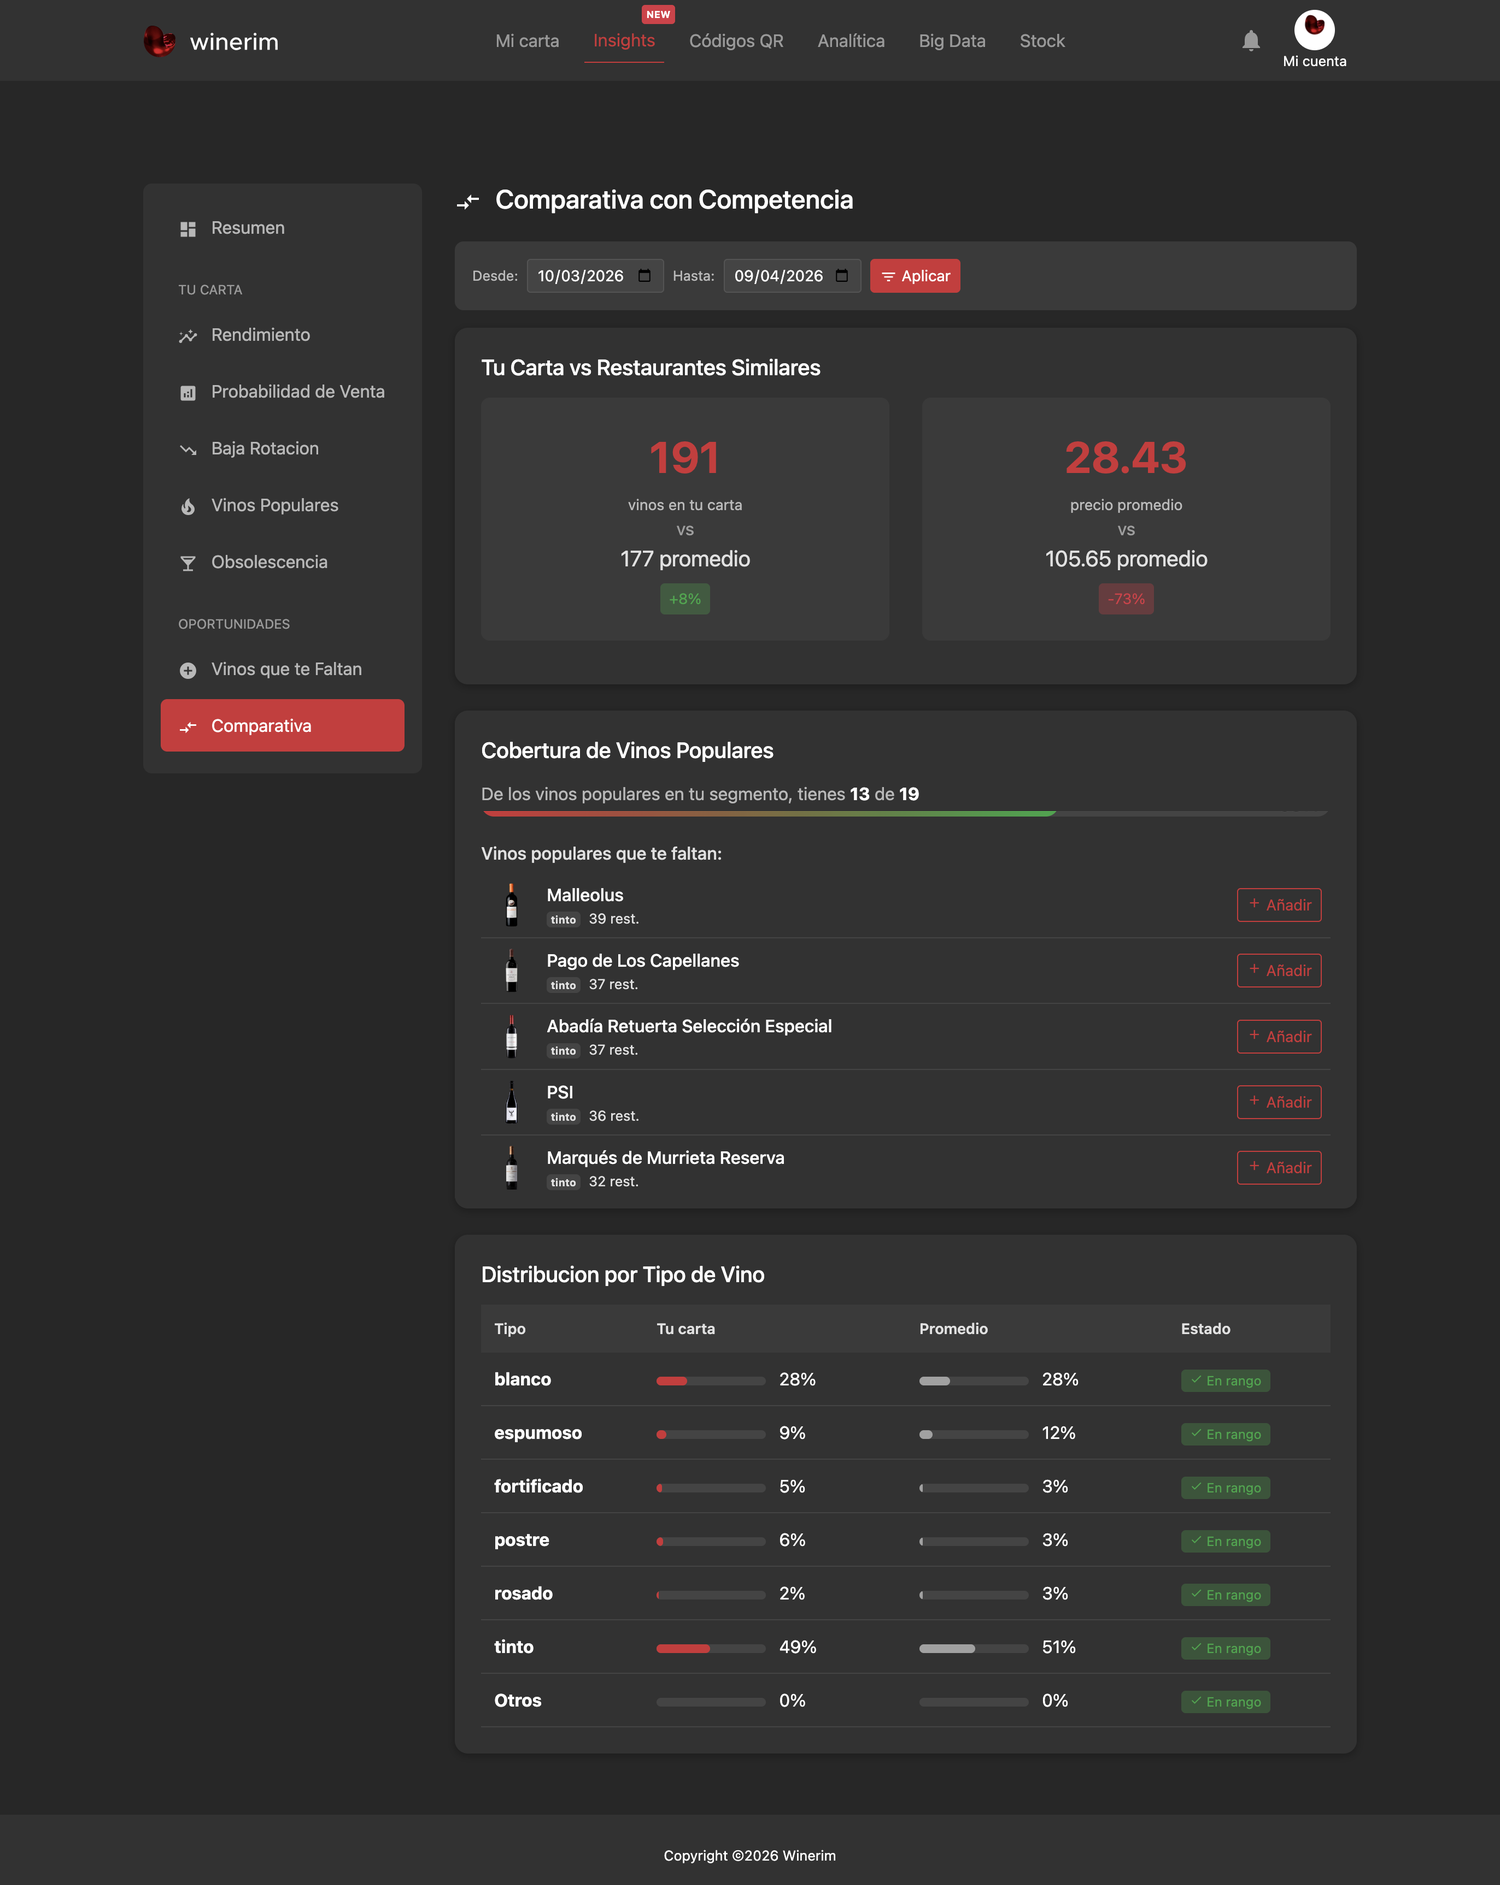This screenshot has height=1885, width=1500.
Task: Click the PSI bottle image
Action: [x=512, y=1102]
